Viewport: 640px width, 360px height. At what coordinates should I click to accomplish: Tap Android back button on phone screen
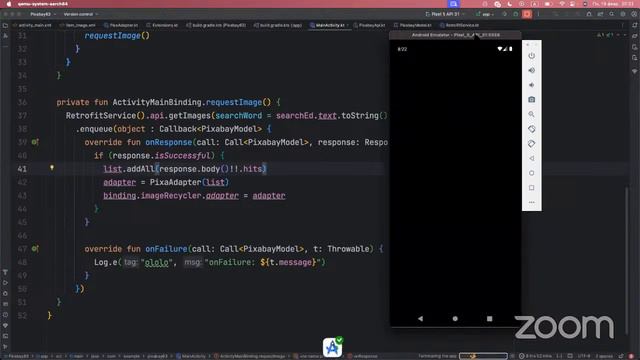[x=420, y=319]
